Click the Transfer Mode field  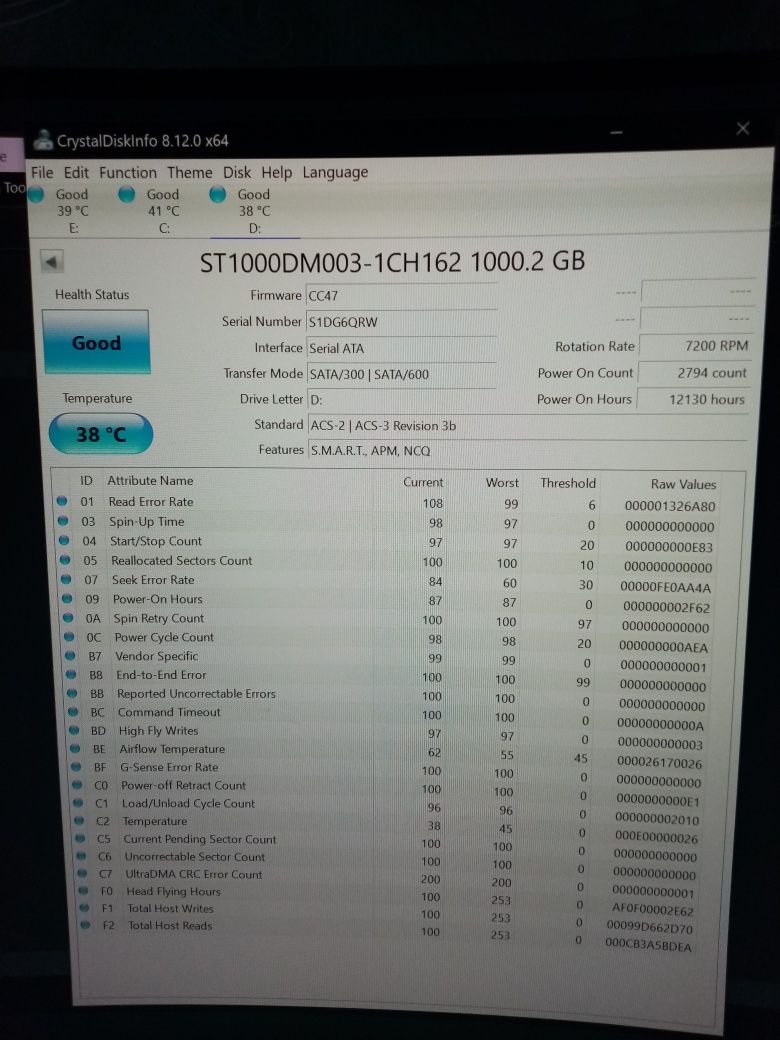coord(401,374)
